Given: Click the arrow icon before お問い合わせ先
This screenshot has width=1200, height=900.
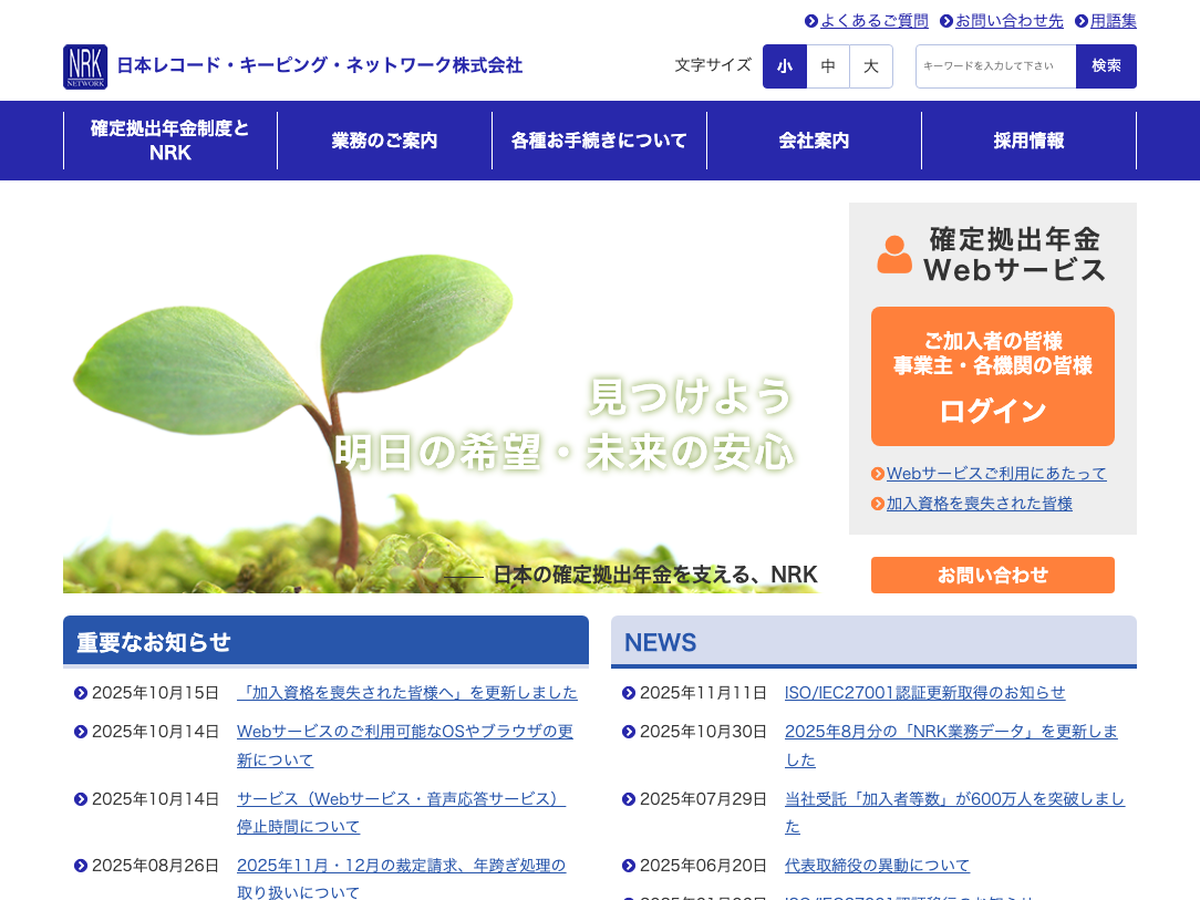Looking at the screenshot, I should click(946, 21).
